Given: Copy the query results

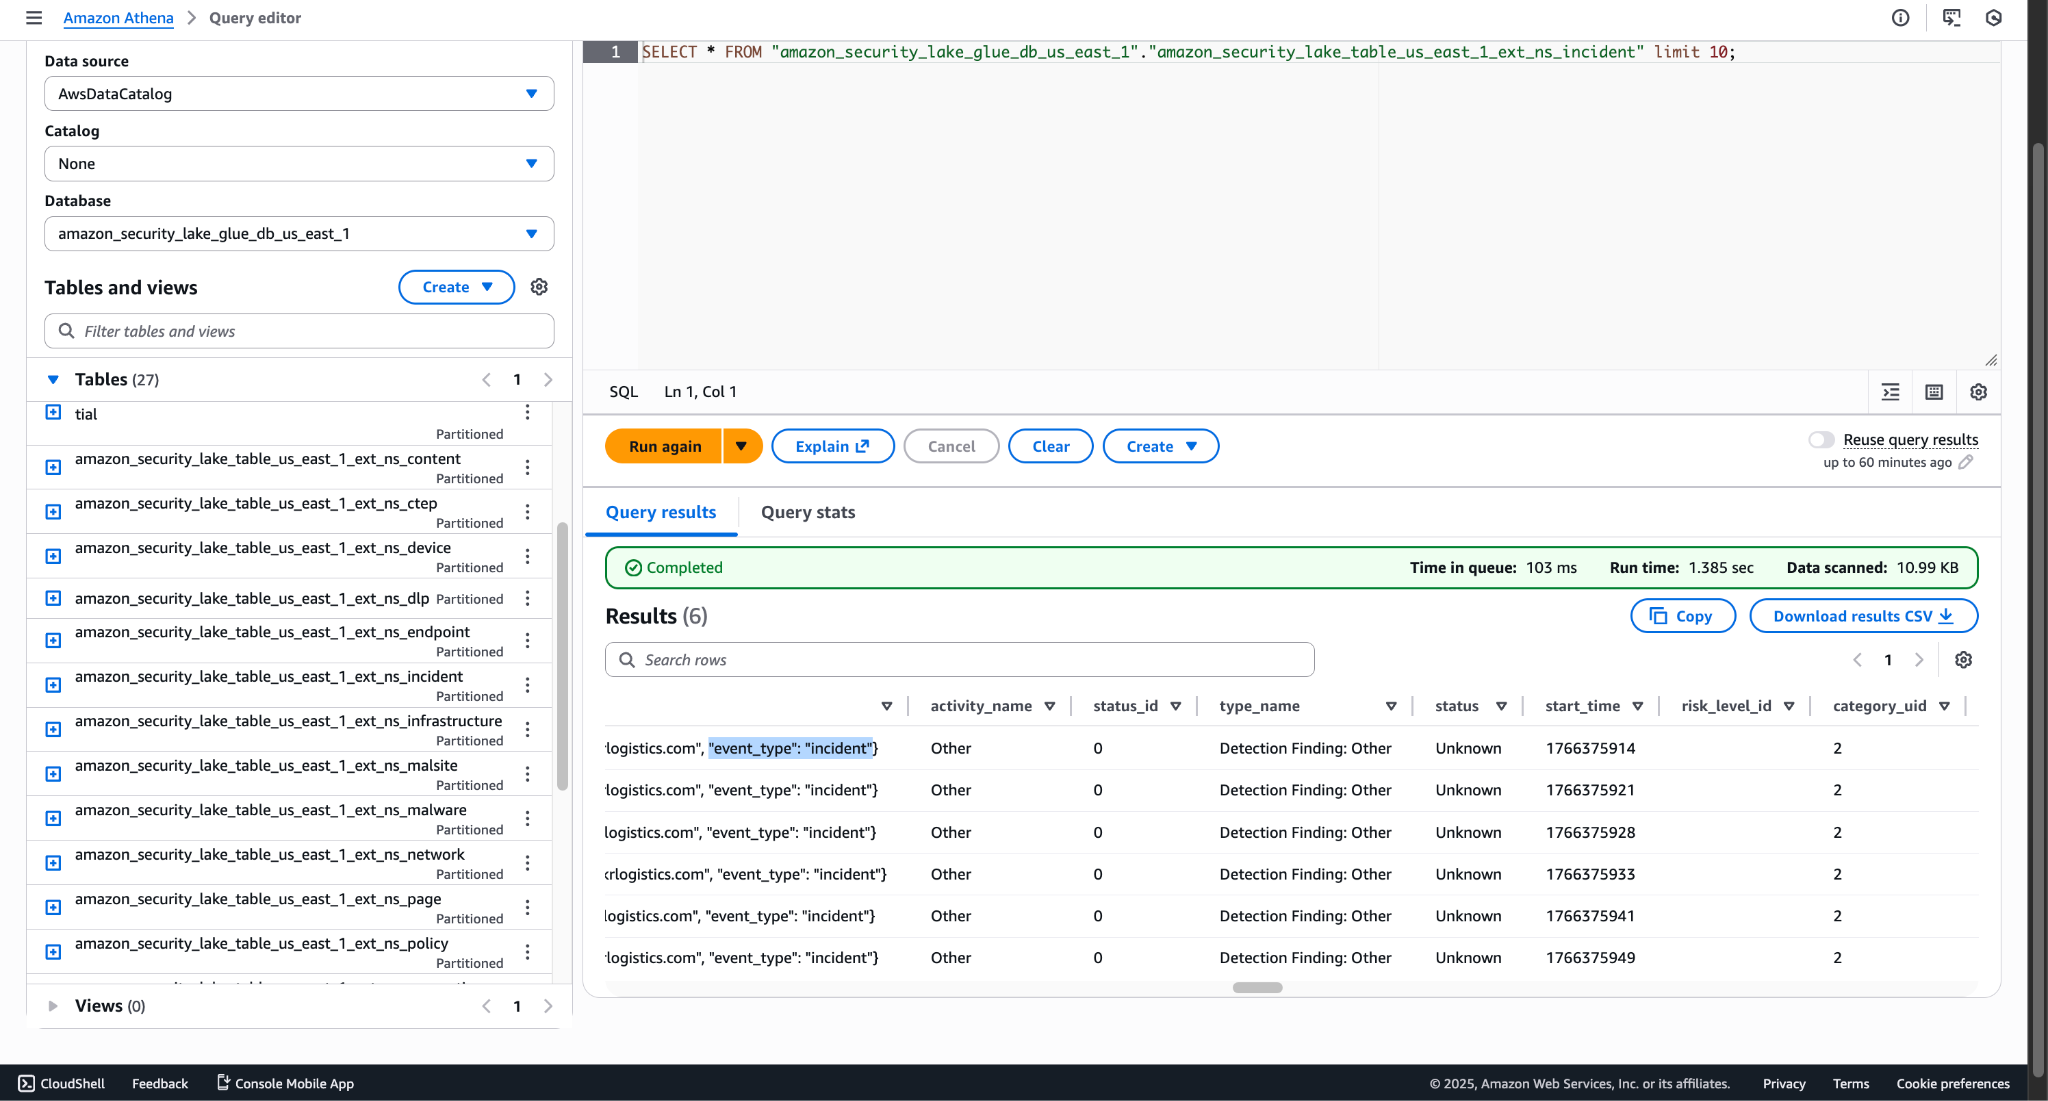Looking at the screenshot, I should pos(1683,616).
